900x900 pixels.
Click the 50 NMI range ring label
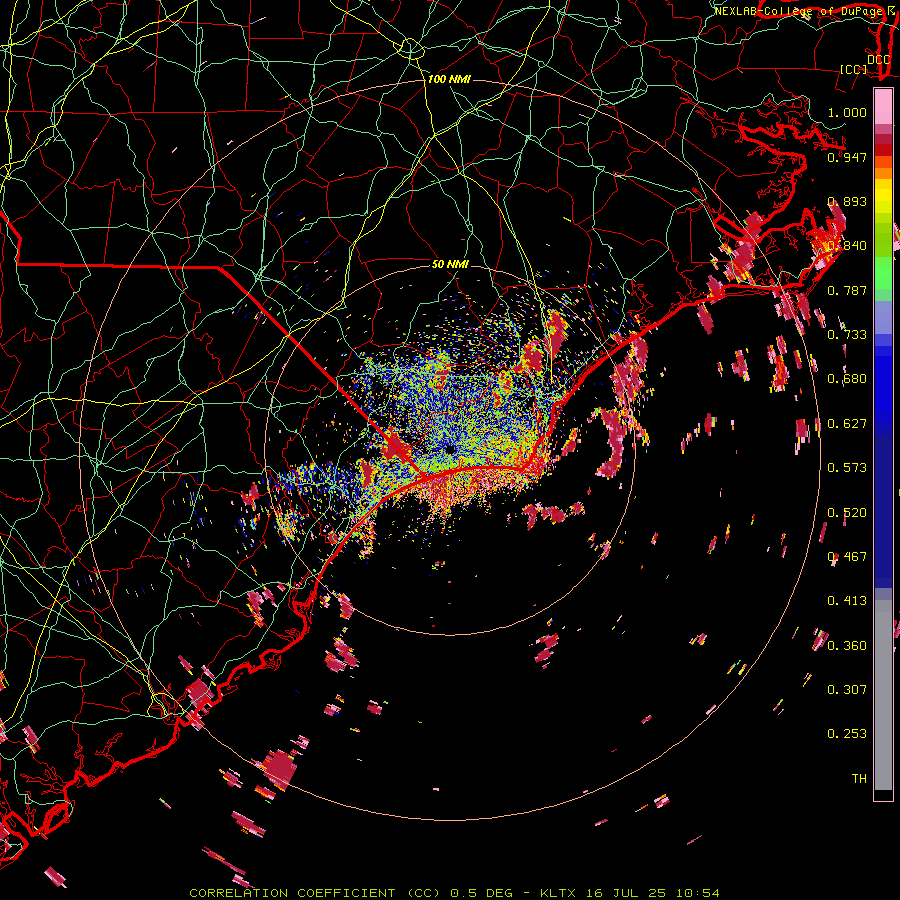point(449,264)
